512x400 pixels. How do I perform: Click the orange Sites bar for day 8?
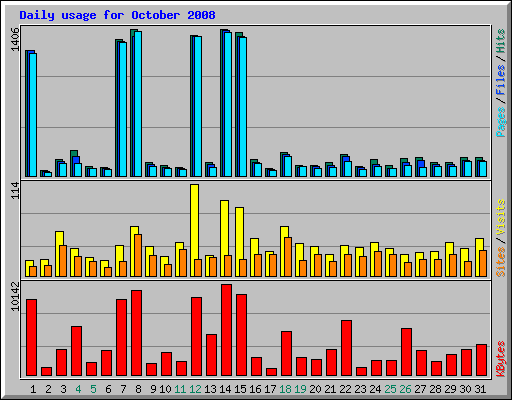point(138,256)
